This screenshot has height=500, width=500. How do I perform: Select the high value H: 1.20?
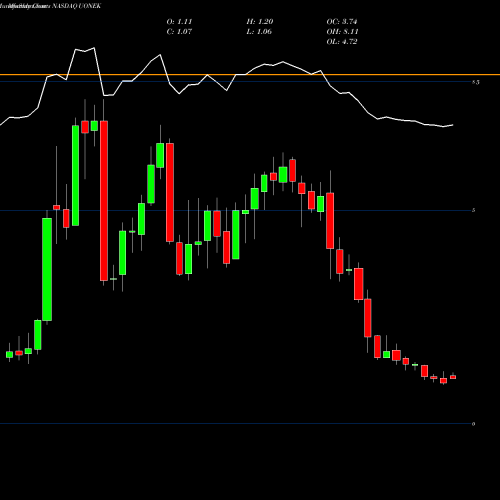click(260, 22)
